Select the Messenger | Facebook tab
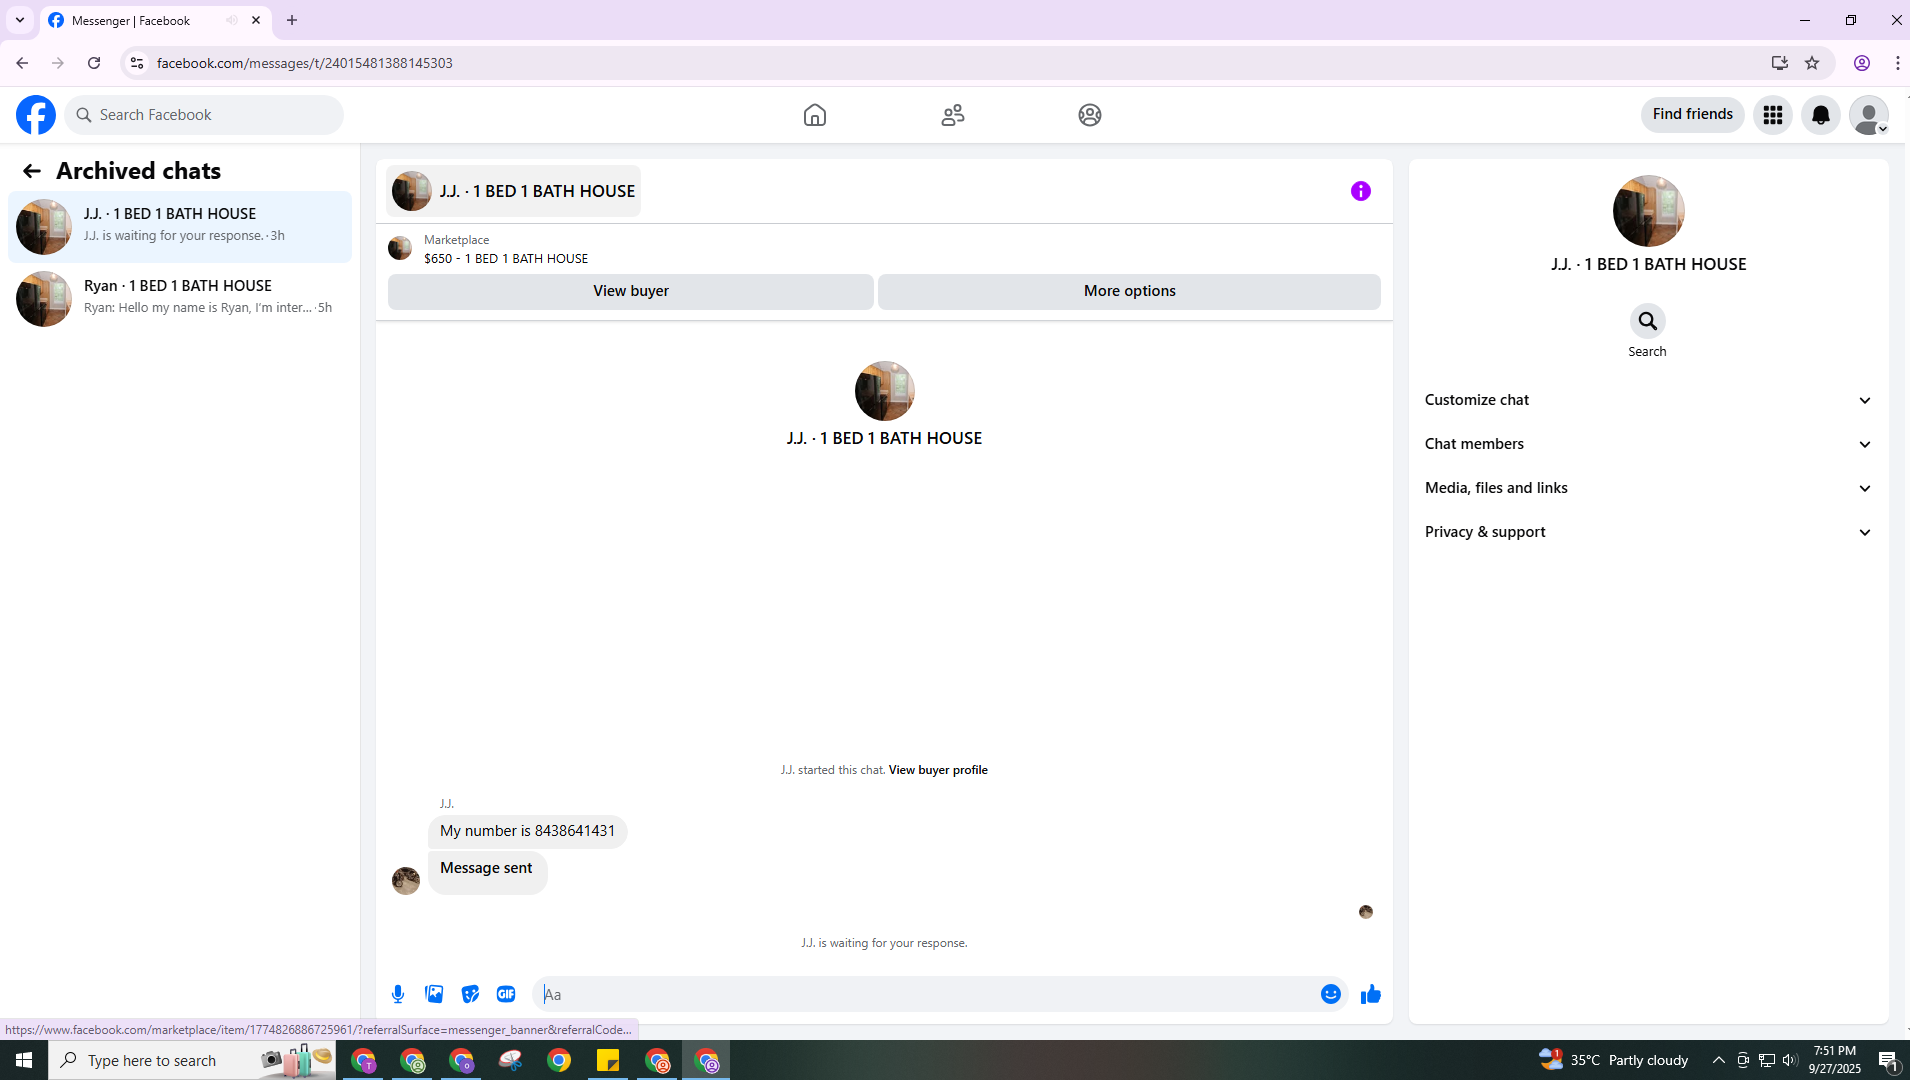 155,20
